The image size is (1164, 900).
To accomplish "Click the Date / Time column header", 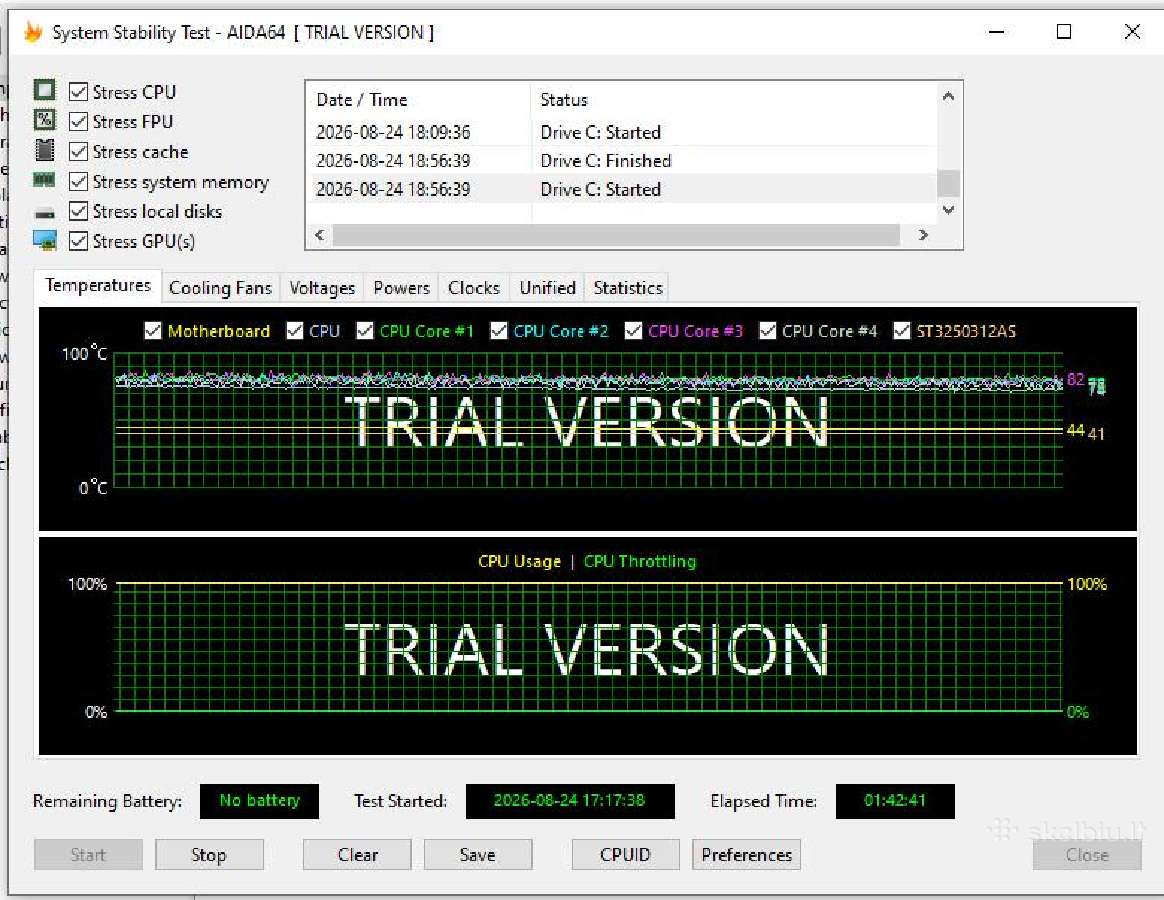I will pos(419,100).
